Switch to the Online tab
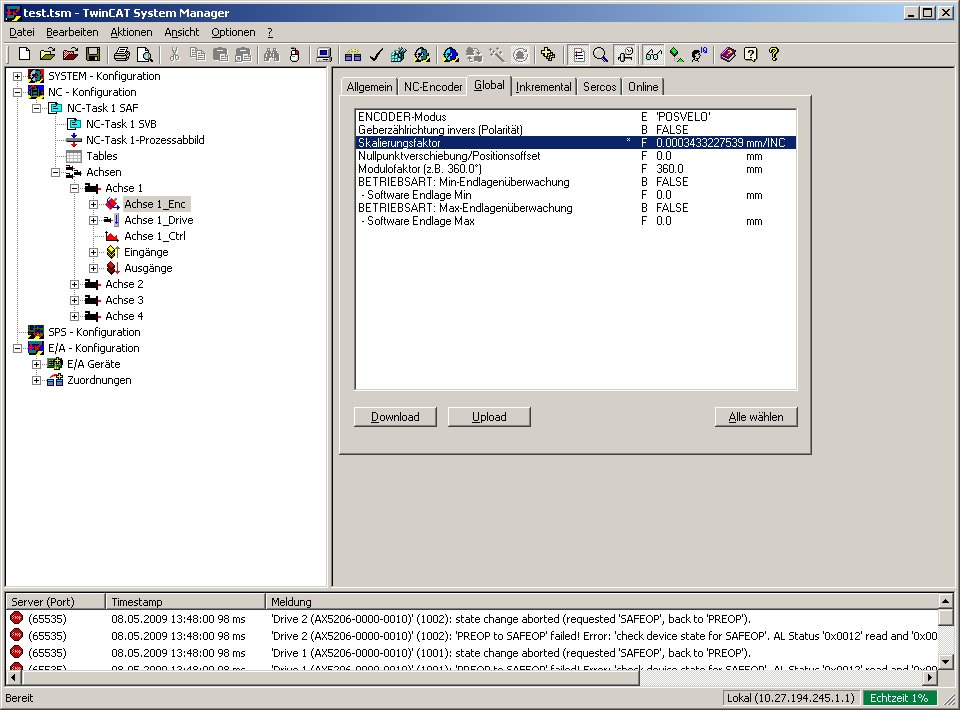 643,87
